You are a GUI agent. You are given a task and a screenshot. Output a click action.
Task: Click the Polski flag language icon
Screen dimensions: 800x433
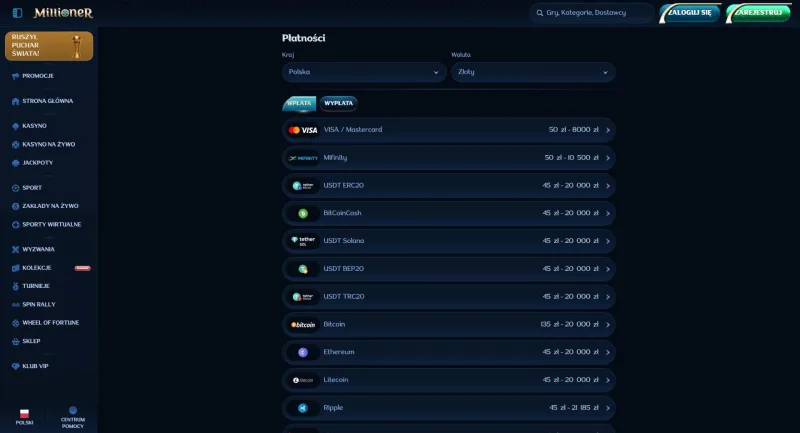tap(24, 414)
